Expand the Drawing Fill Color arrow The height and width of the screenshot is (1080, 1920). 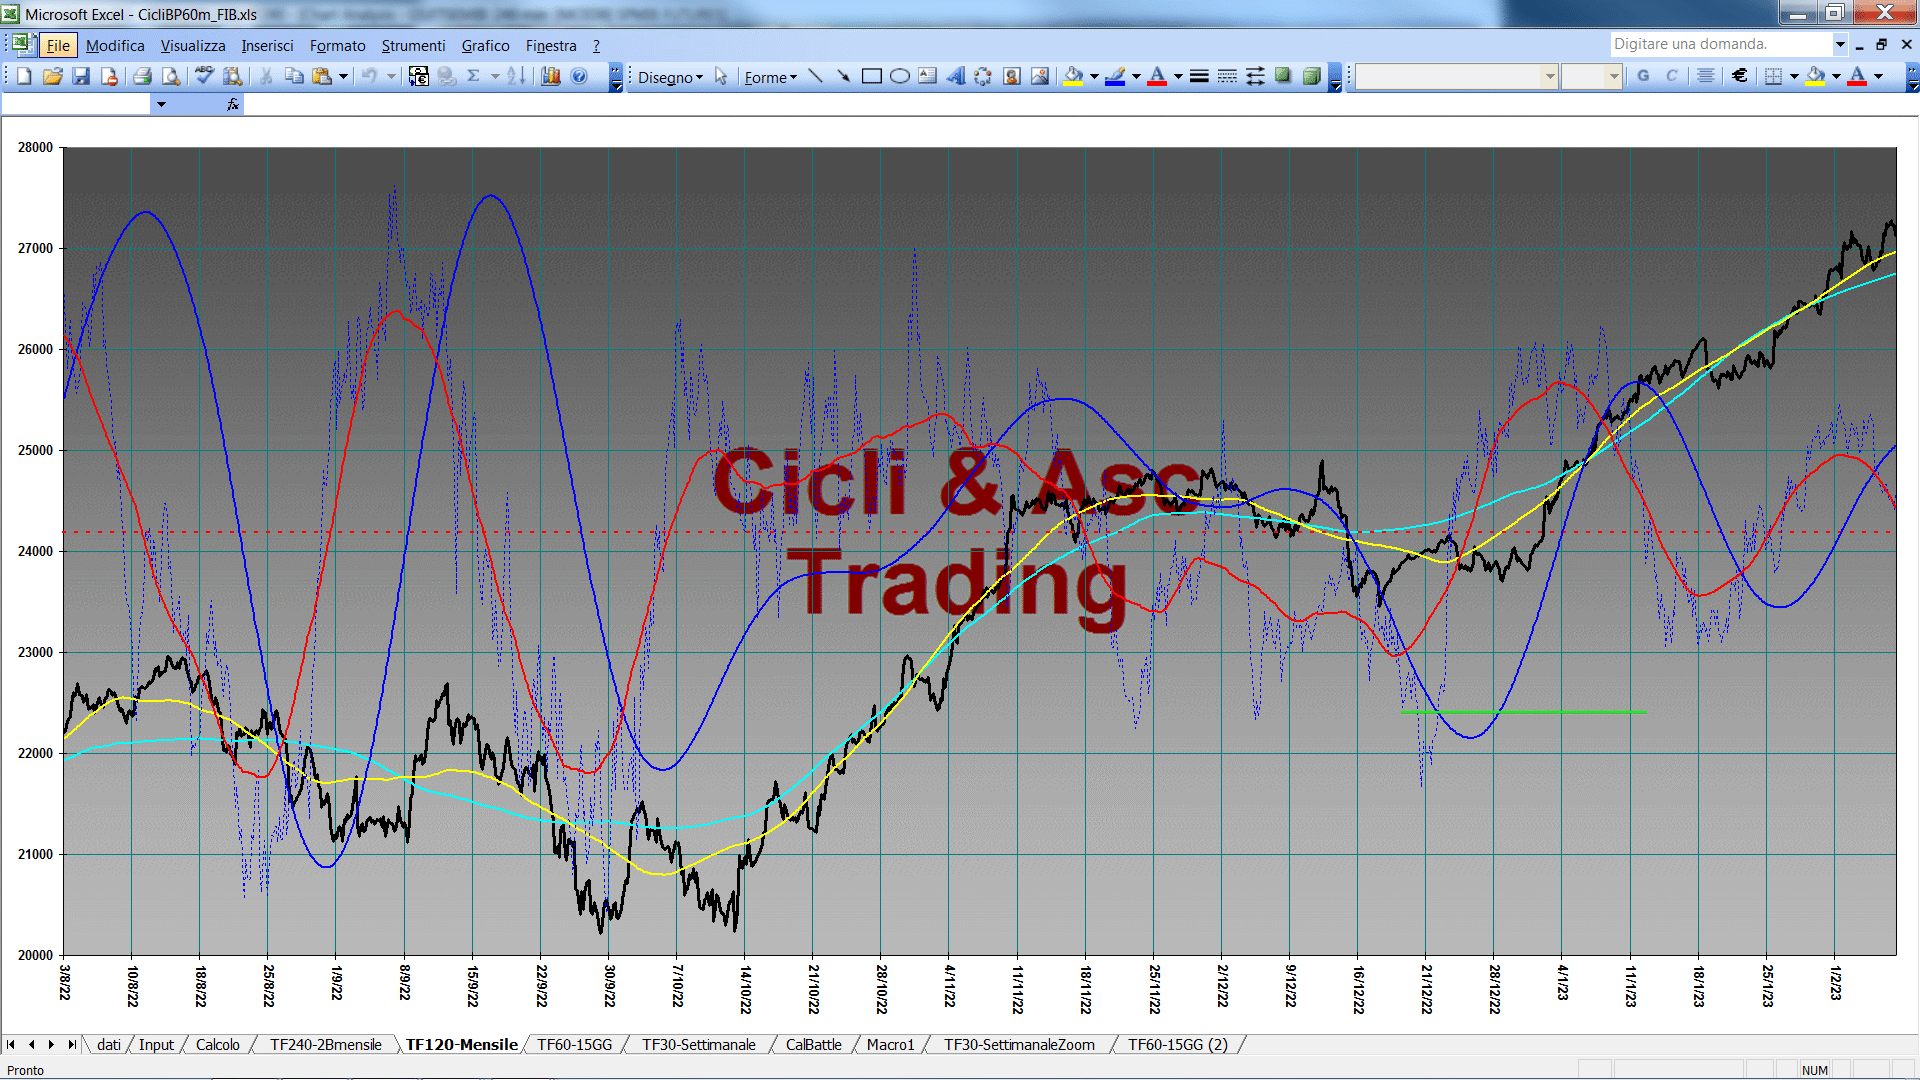coord(1094,76)
